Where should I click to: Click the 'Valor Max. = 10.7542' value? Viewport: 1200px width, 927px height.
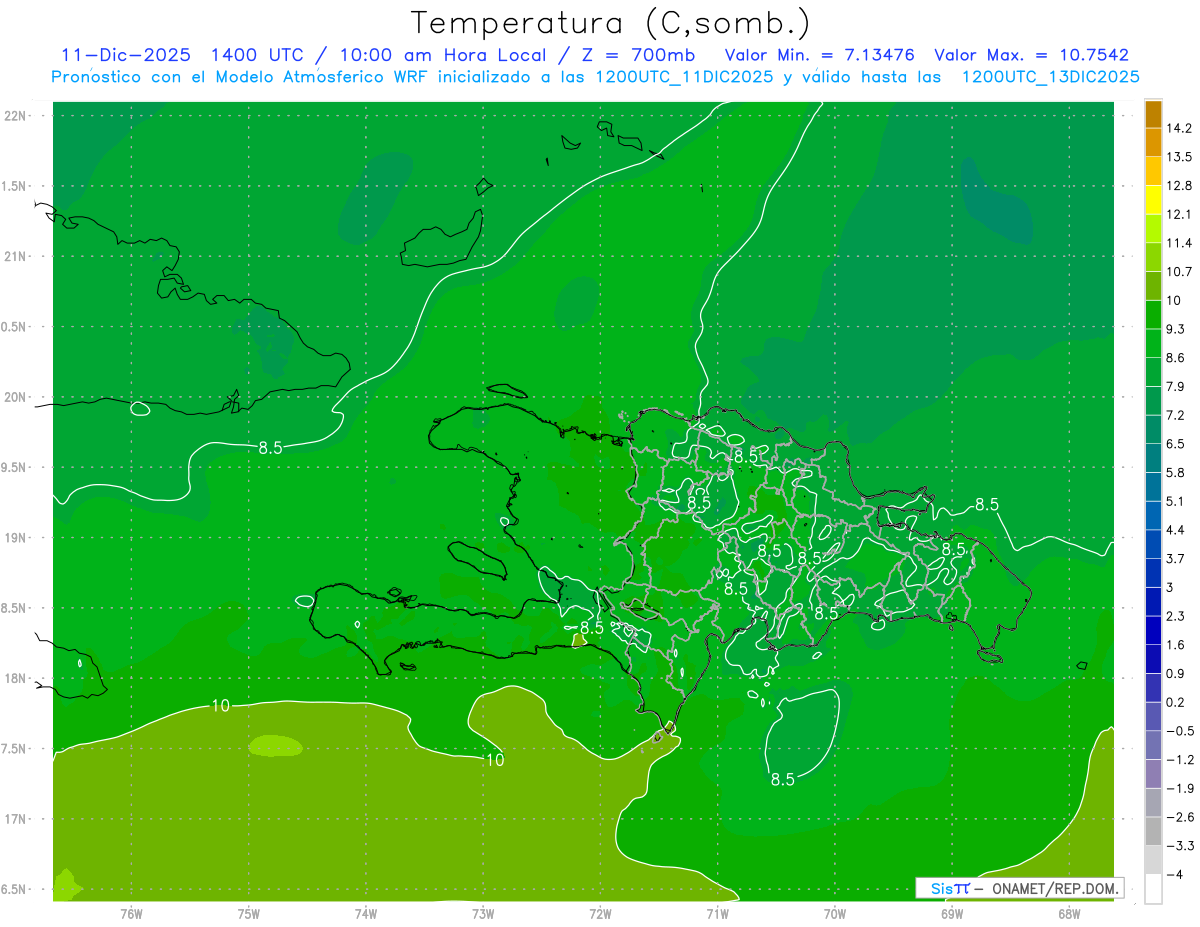1031,55
